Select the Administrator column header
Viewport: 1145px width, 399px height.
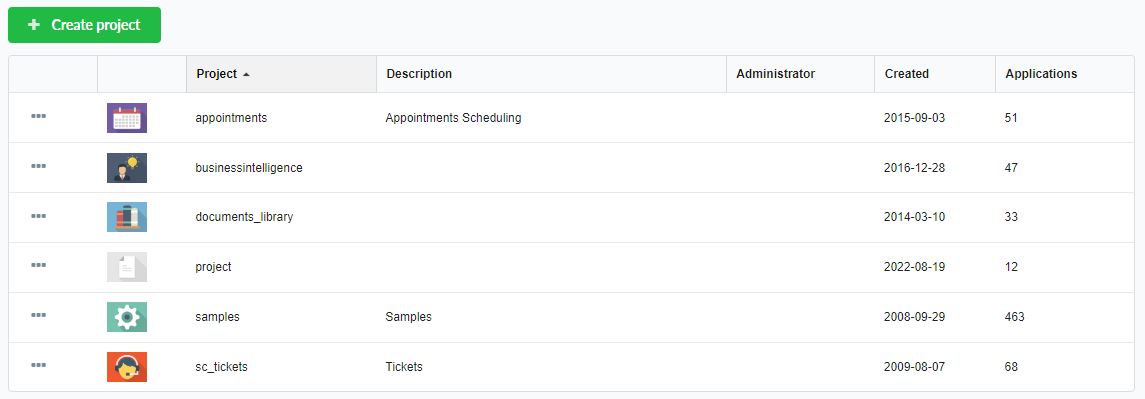776,74
